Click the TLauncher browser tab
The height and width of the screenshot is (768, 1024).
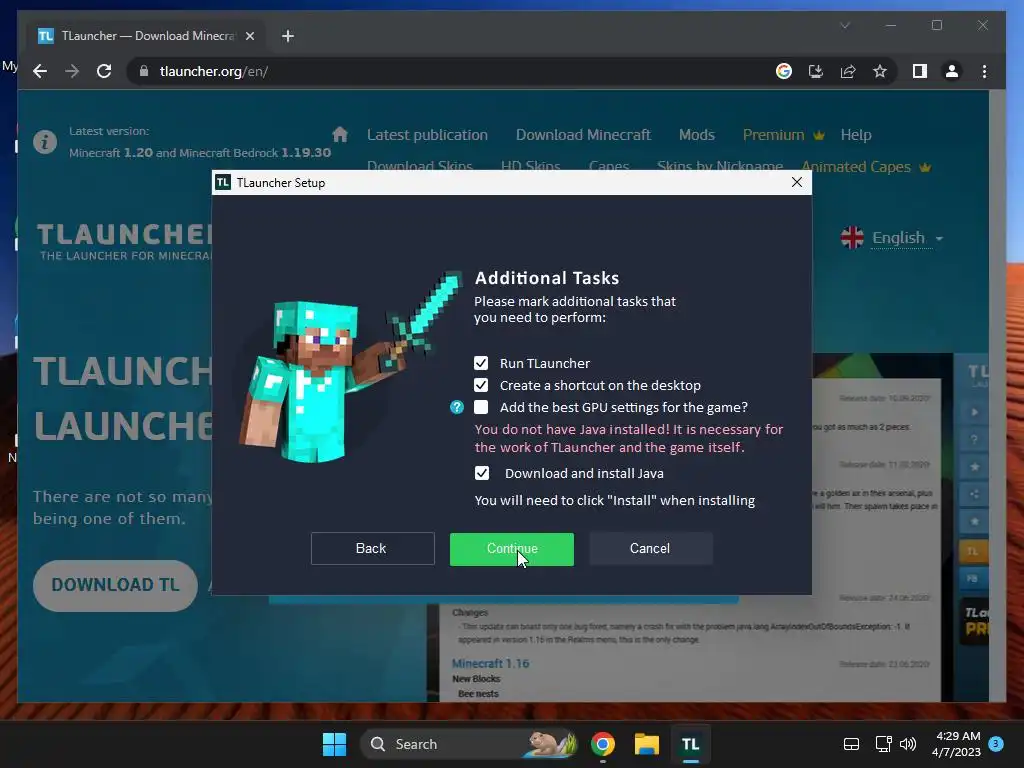[147, 36]
